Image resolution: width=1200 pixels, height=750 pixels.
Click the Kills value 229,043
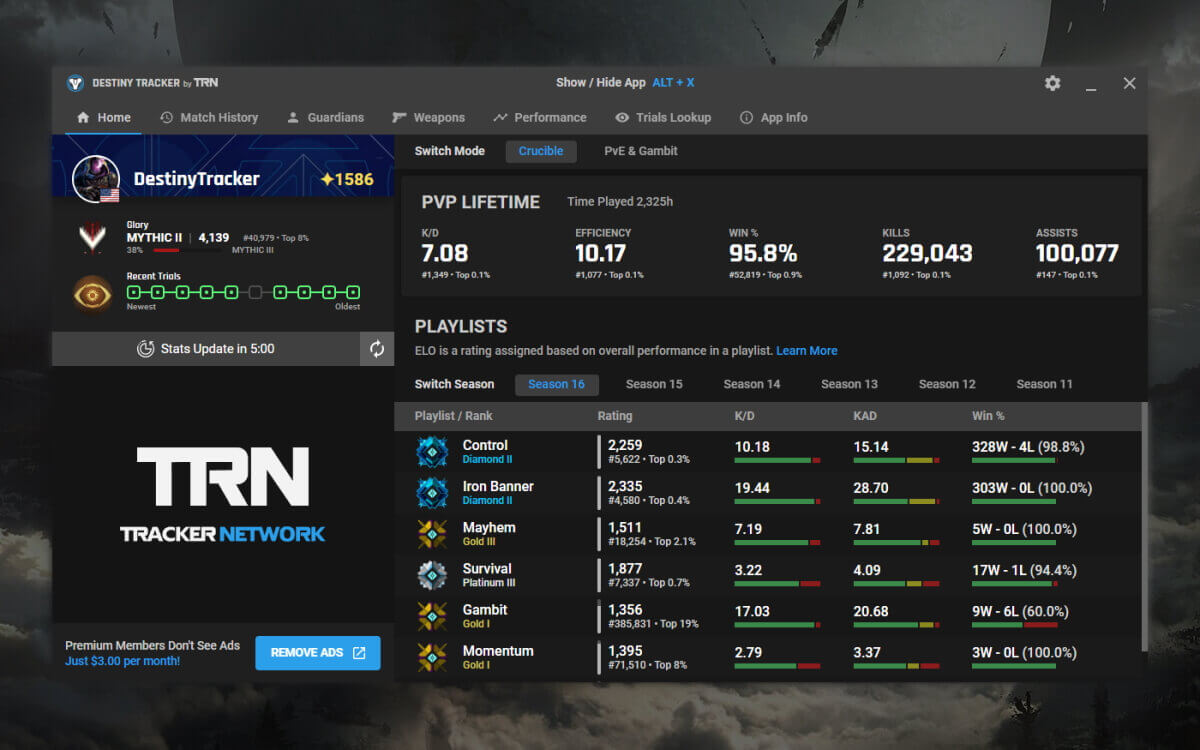point(927,254)
